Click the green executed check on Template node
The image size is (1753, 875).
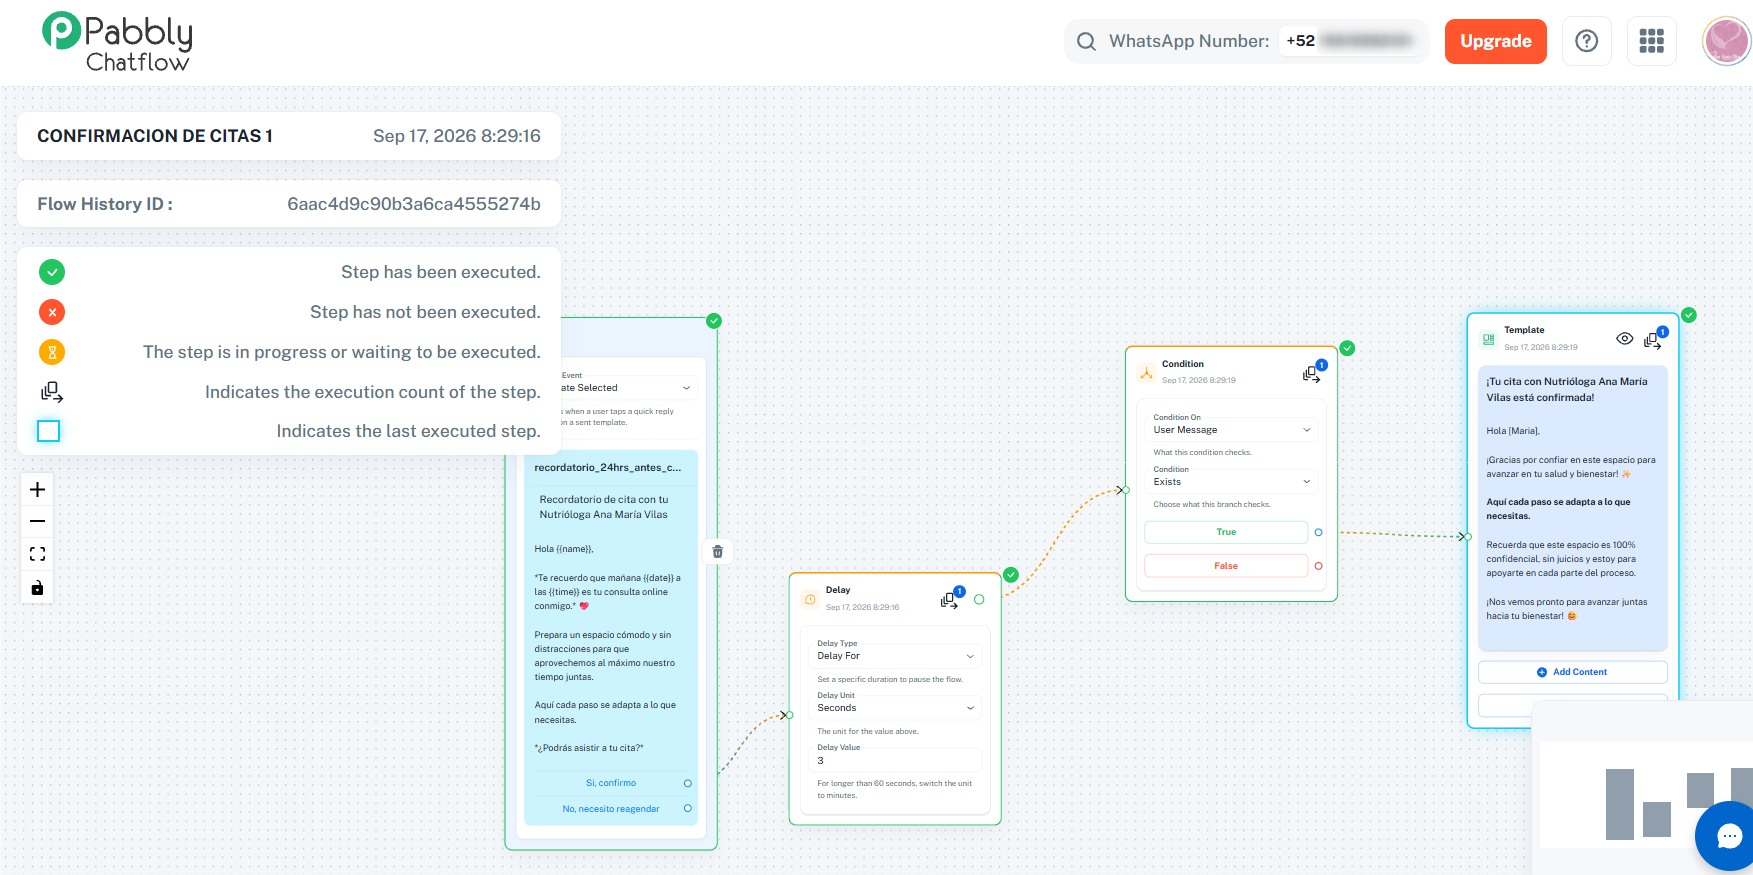click(1689, 315)
